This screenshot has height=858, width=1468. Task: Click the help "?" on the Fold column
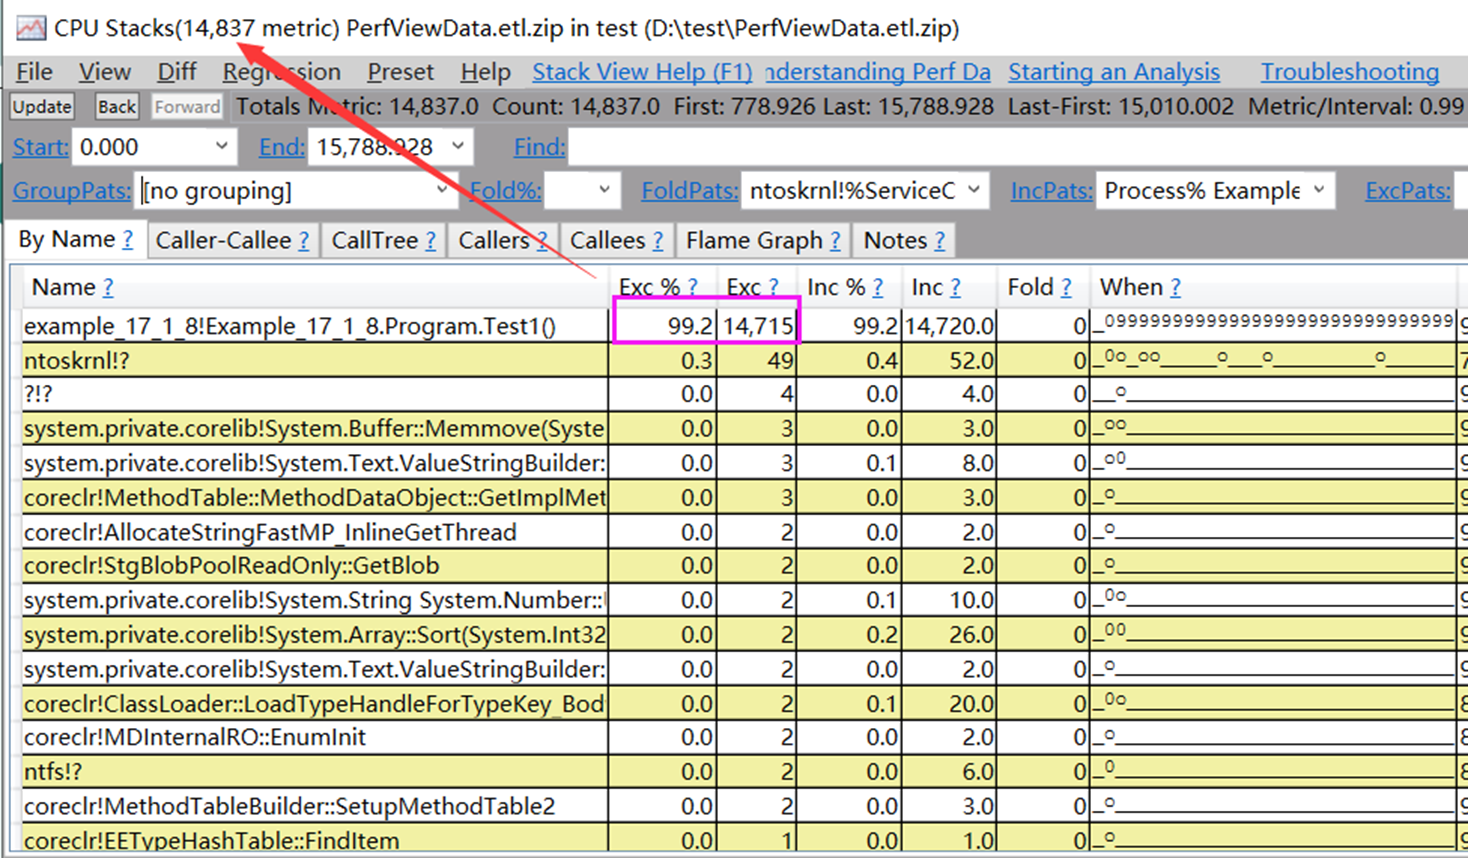pyautogui.click(x=1065, y=287)
